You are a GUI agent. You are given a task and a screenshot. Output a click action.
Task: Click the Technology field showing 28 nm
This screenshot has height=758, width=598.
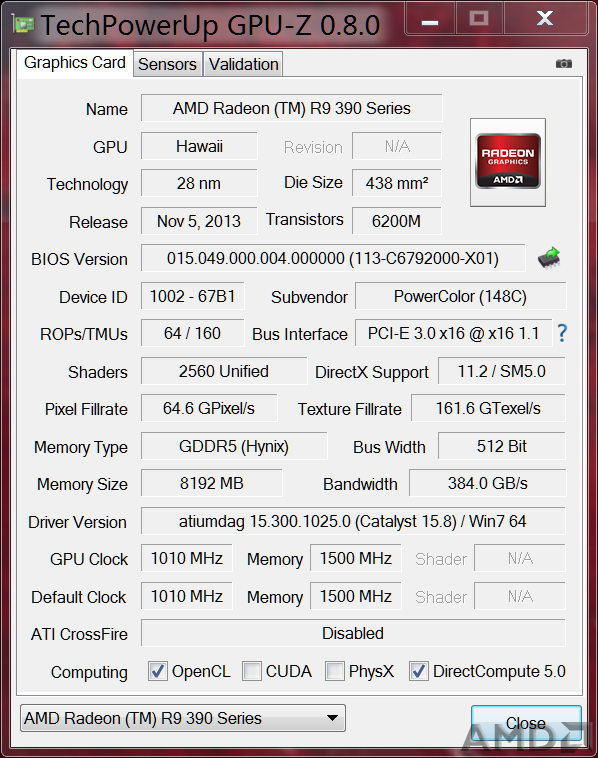tap(199, 183)
